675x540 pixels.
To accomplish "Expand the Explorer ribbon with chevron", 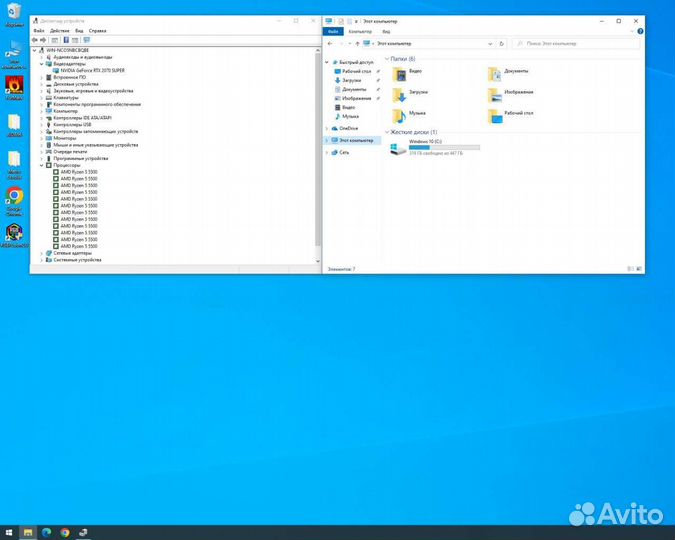I will (632, 31).
